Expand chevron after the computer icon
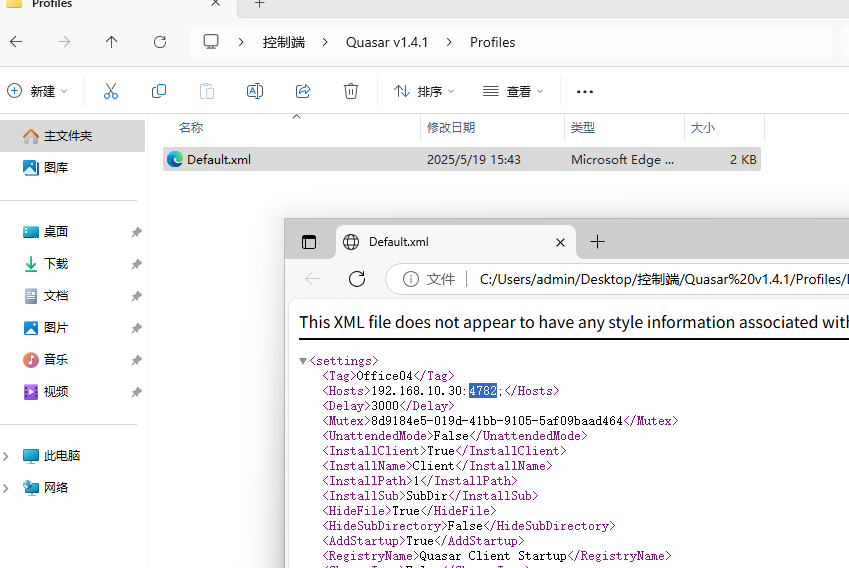849x568 pixels. tap(241, 42)
